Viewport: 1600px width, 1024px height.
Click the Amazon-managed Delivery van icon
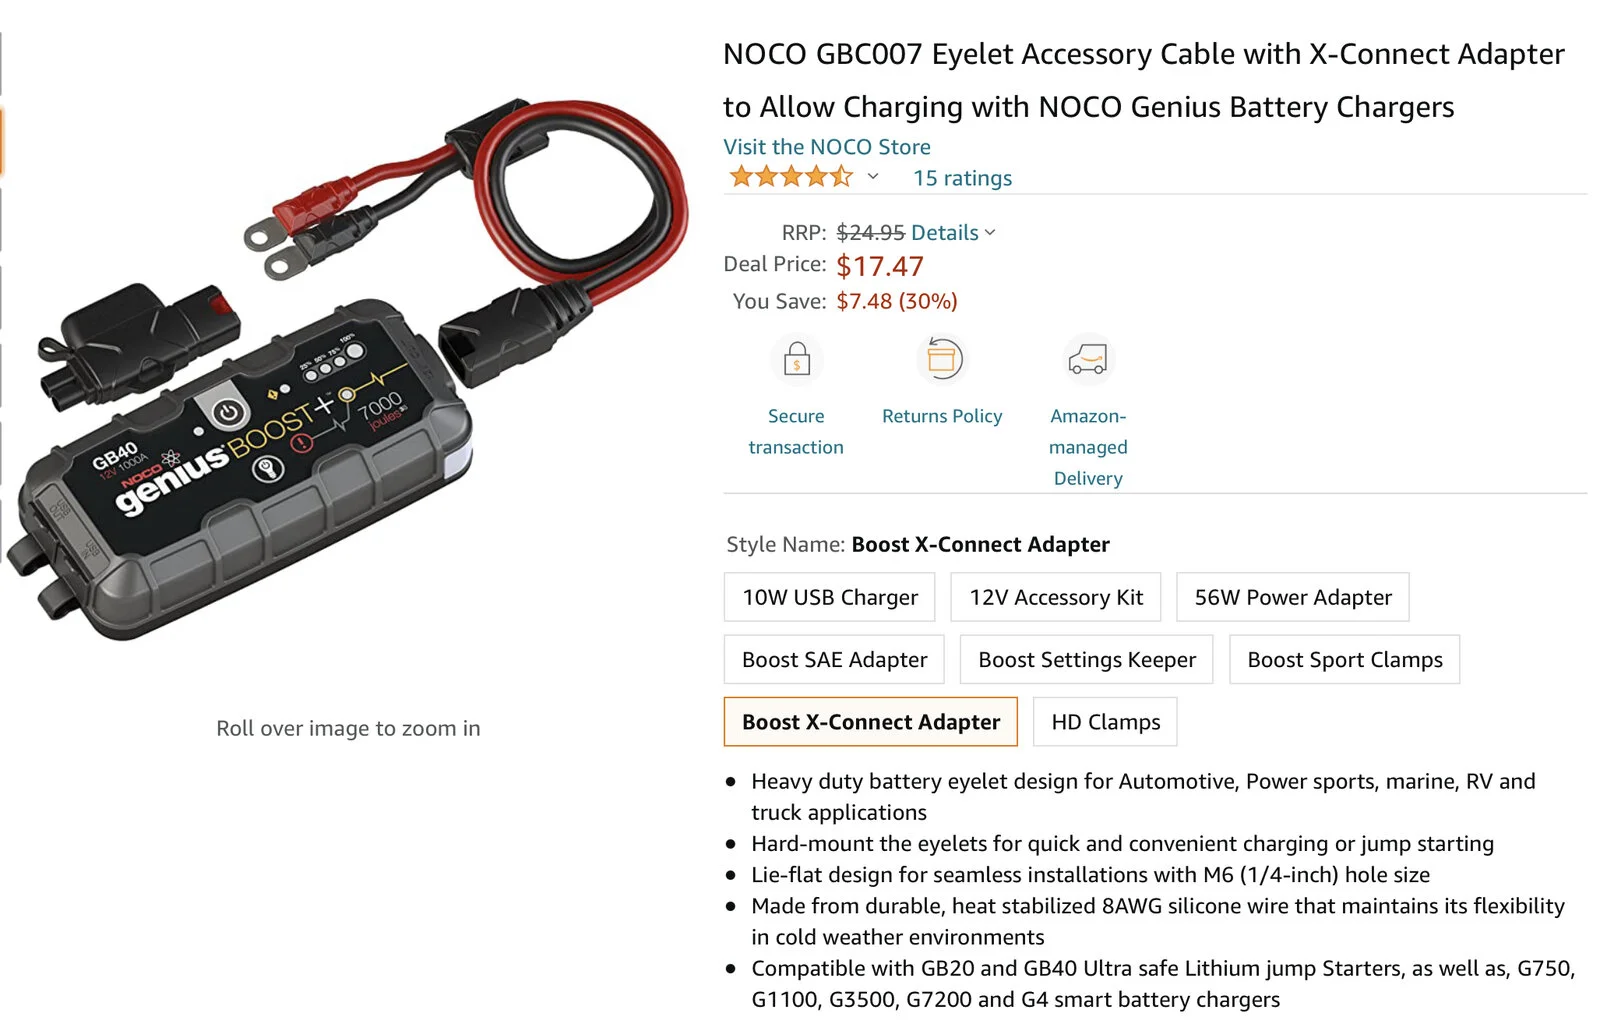[x=1088, y=358]
